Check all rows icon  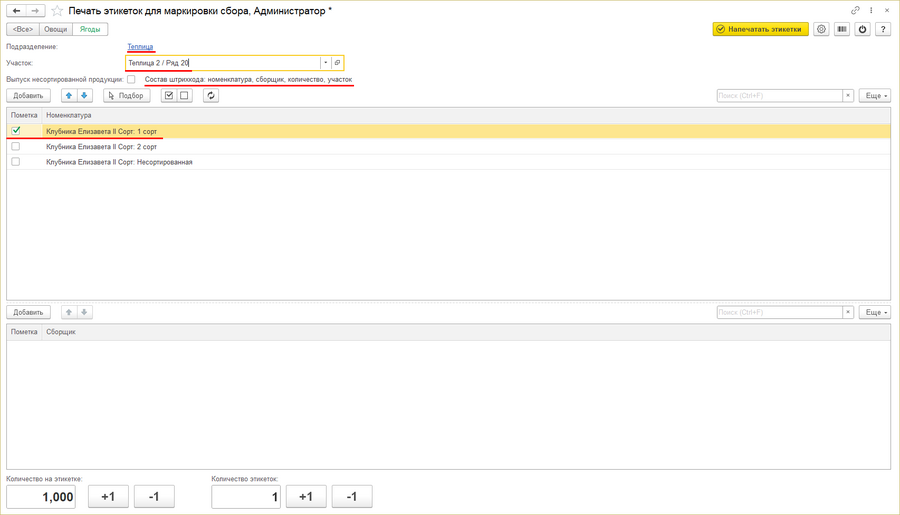[x=169, y=96]
